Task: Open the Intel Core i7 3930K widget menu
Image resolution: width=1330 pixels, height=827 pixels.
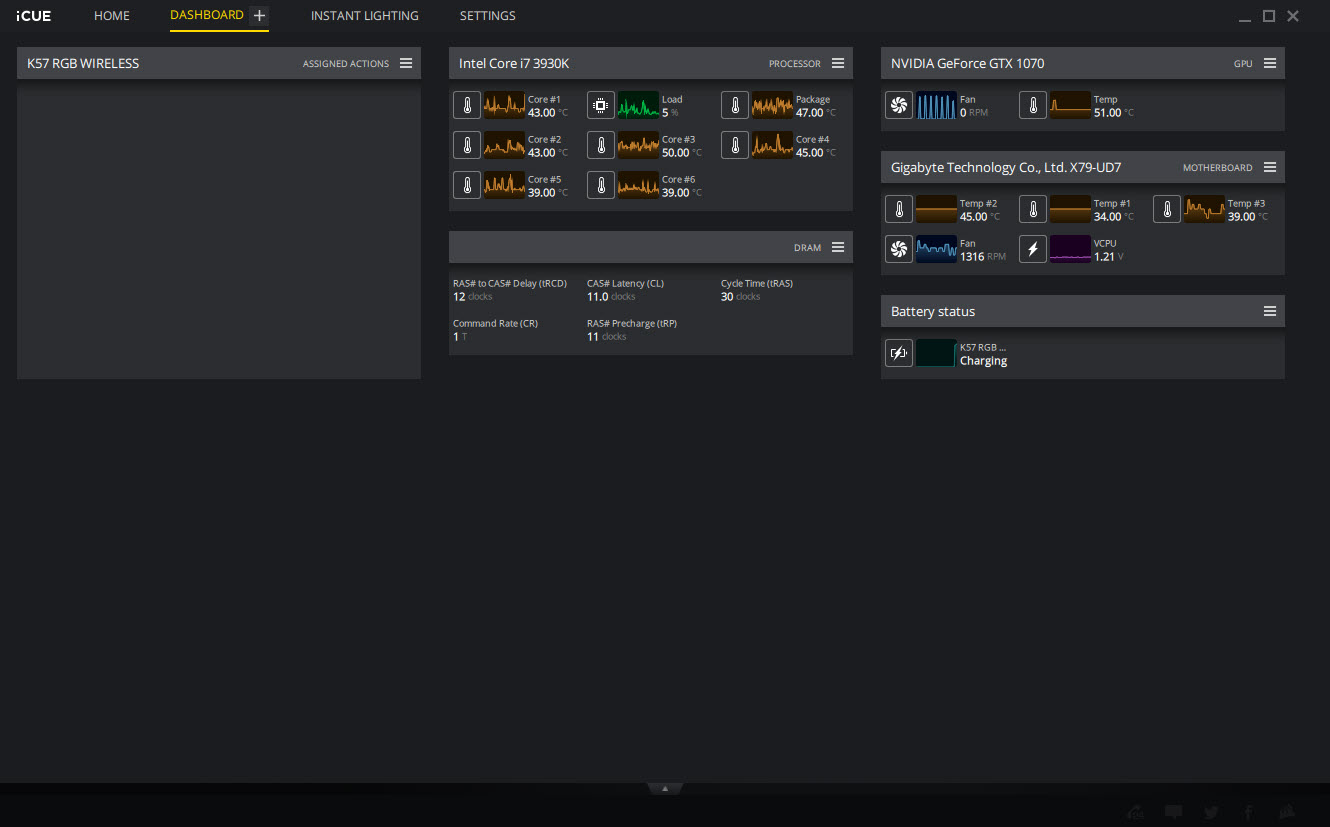Action: (838, 63)
